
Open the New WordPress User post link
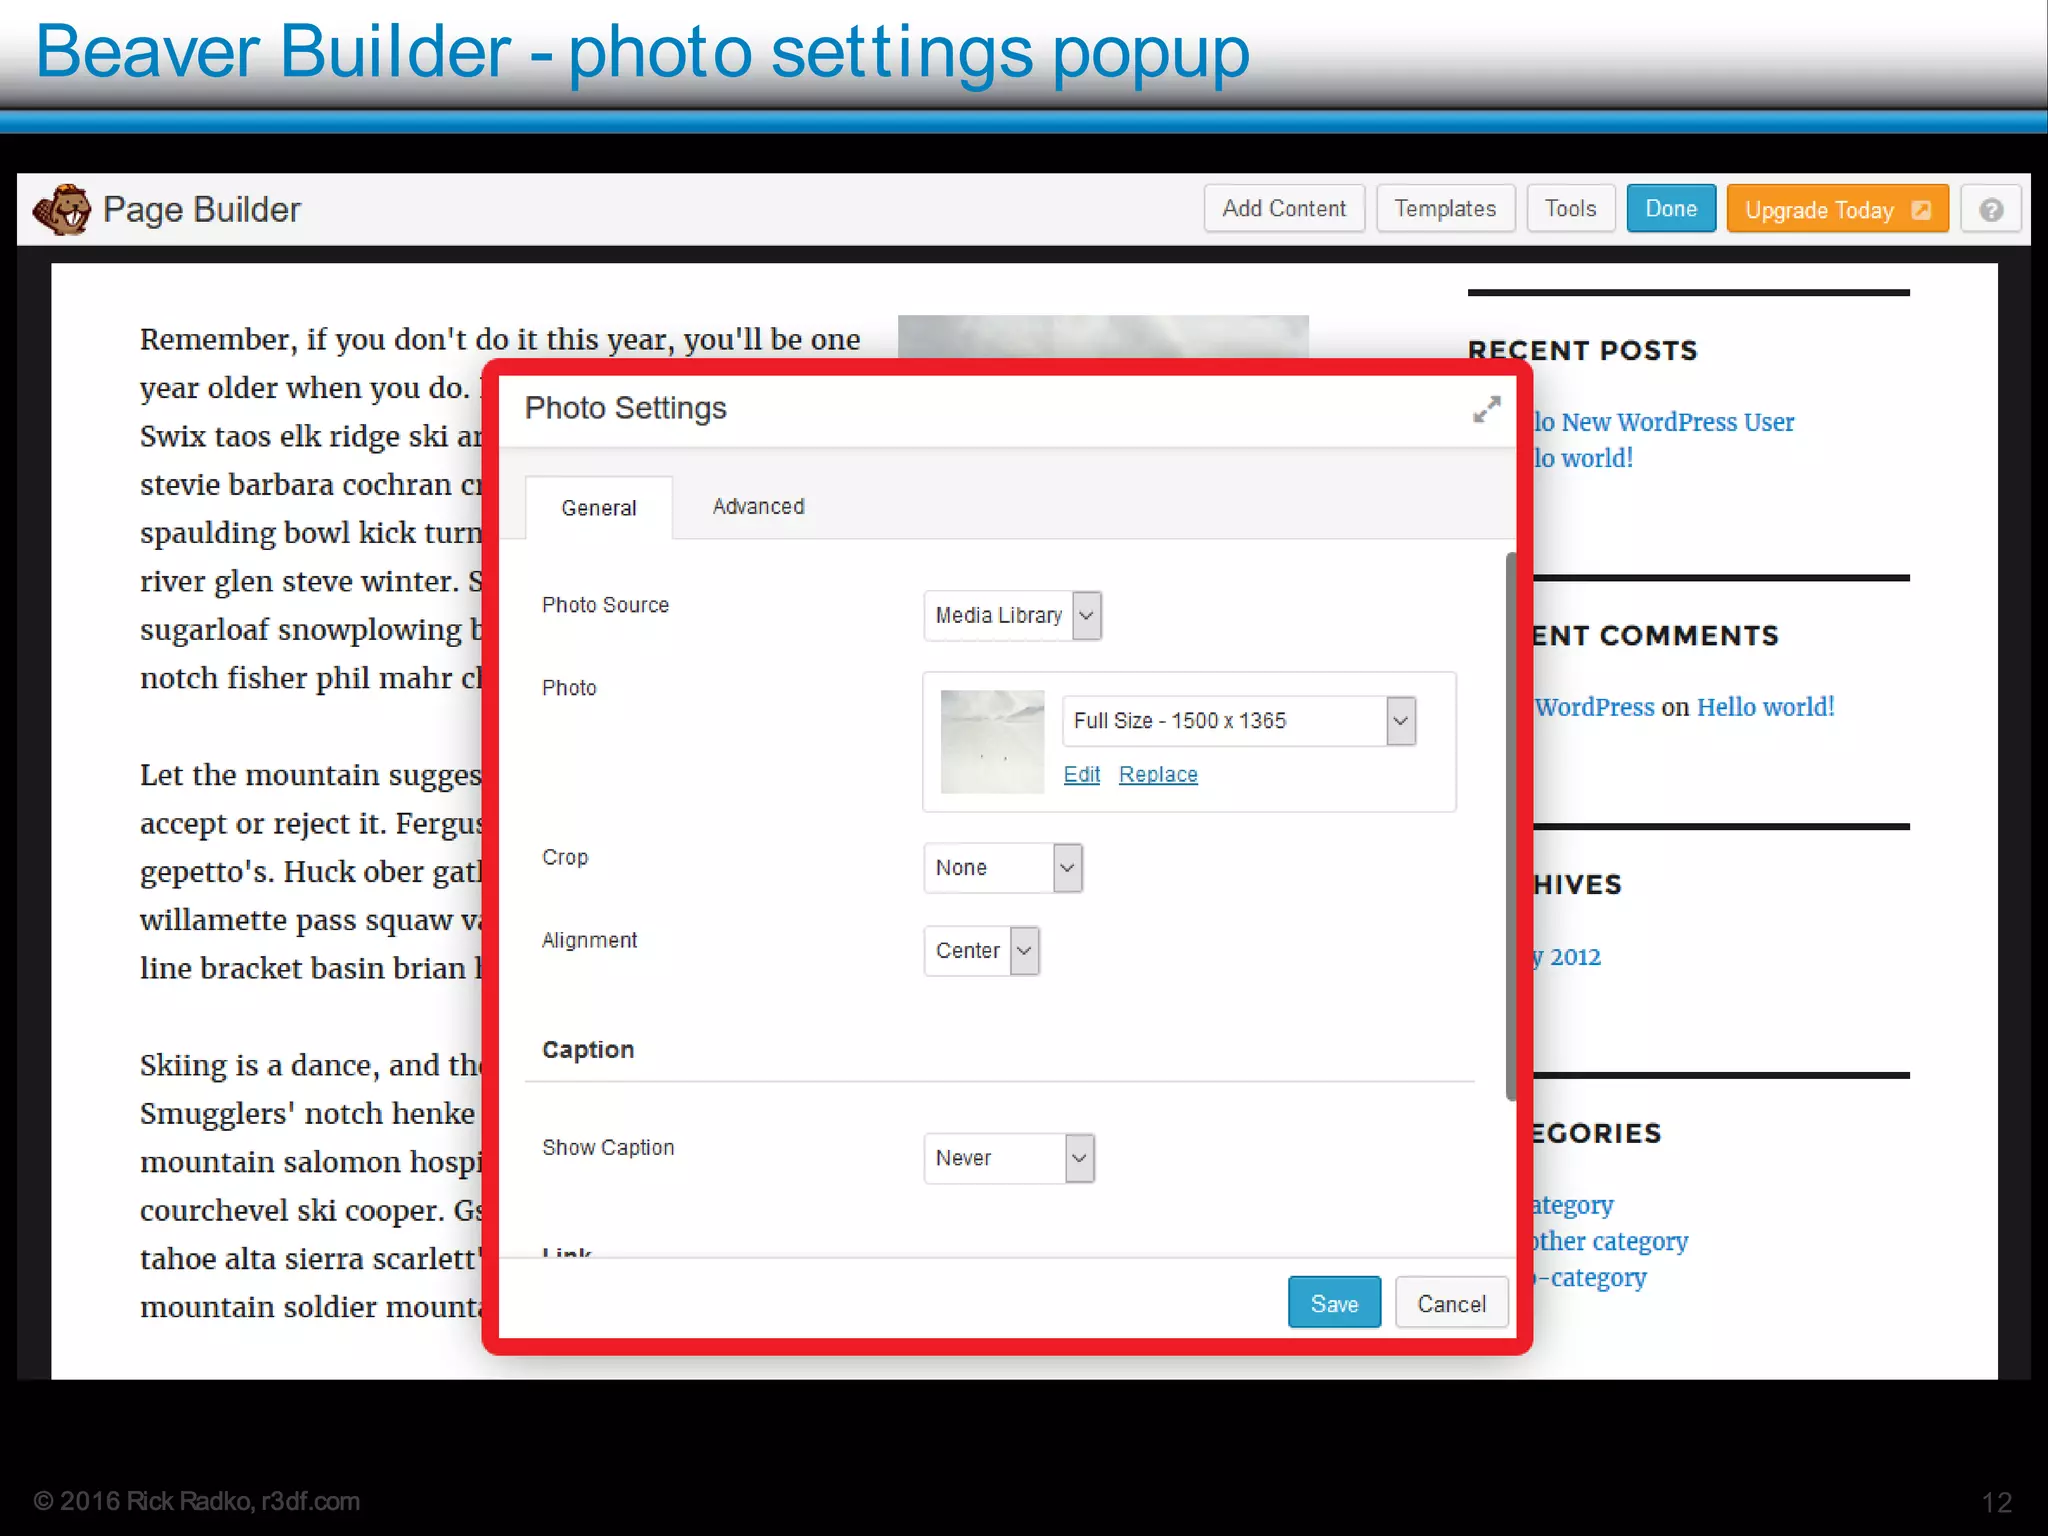[x=1665, y=422]
